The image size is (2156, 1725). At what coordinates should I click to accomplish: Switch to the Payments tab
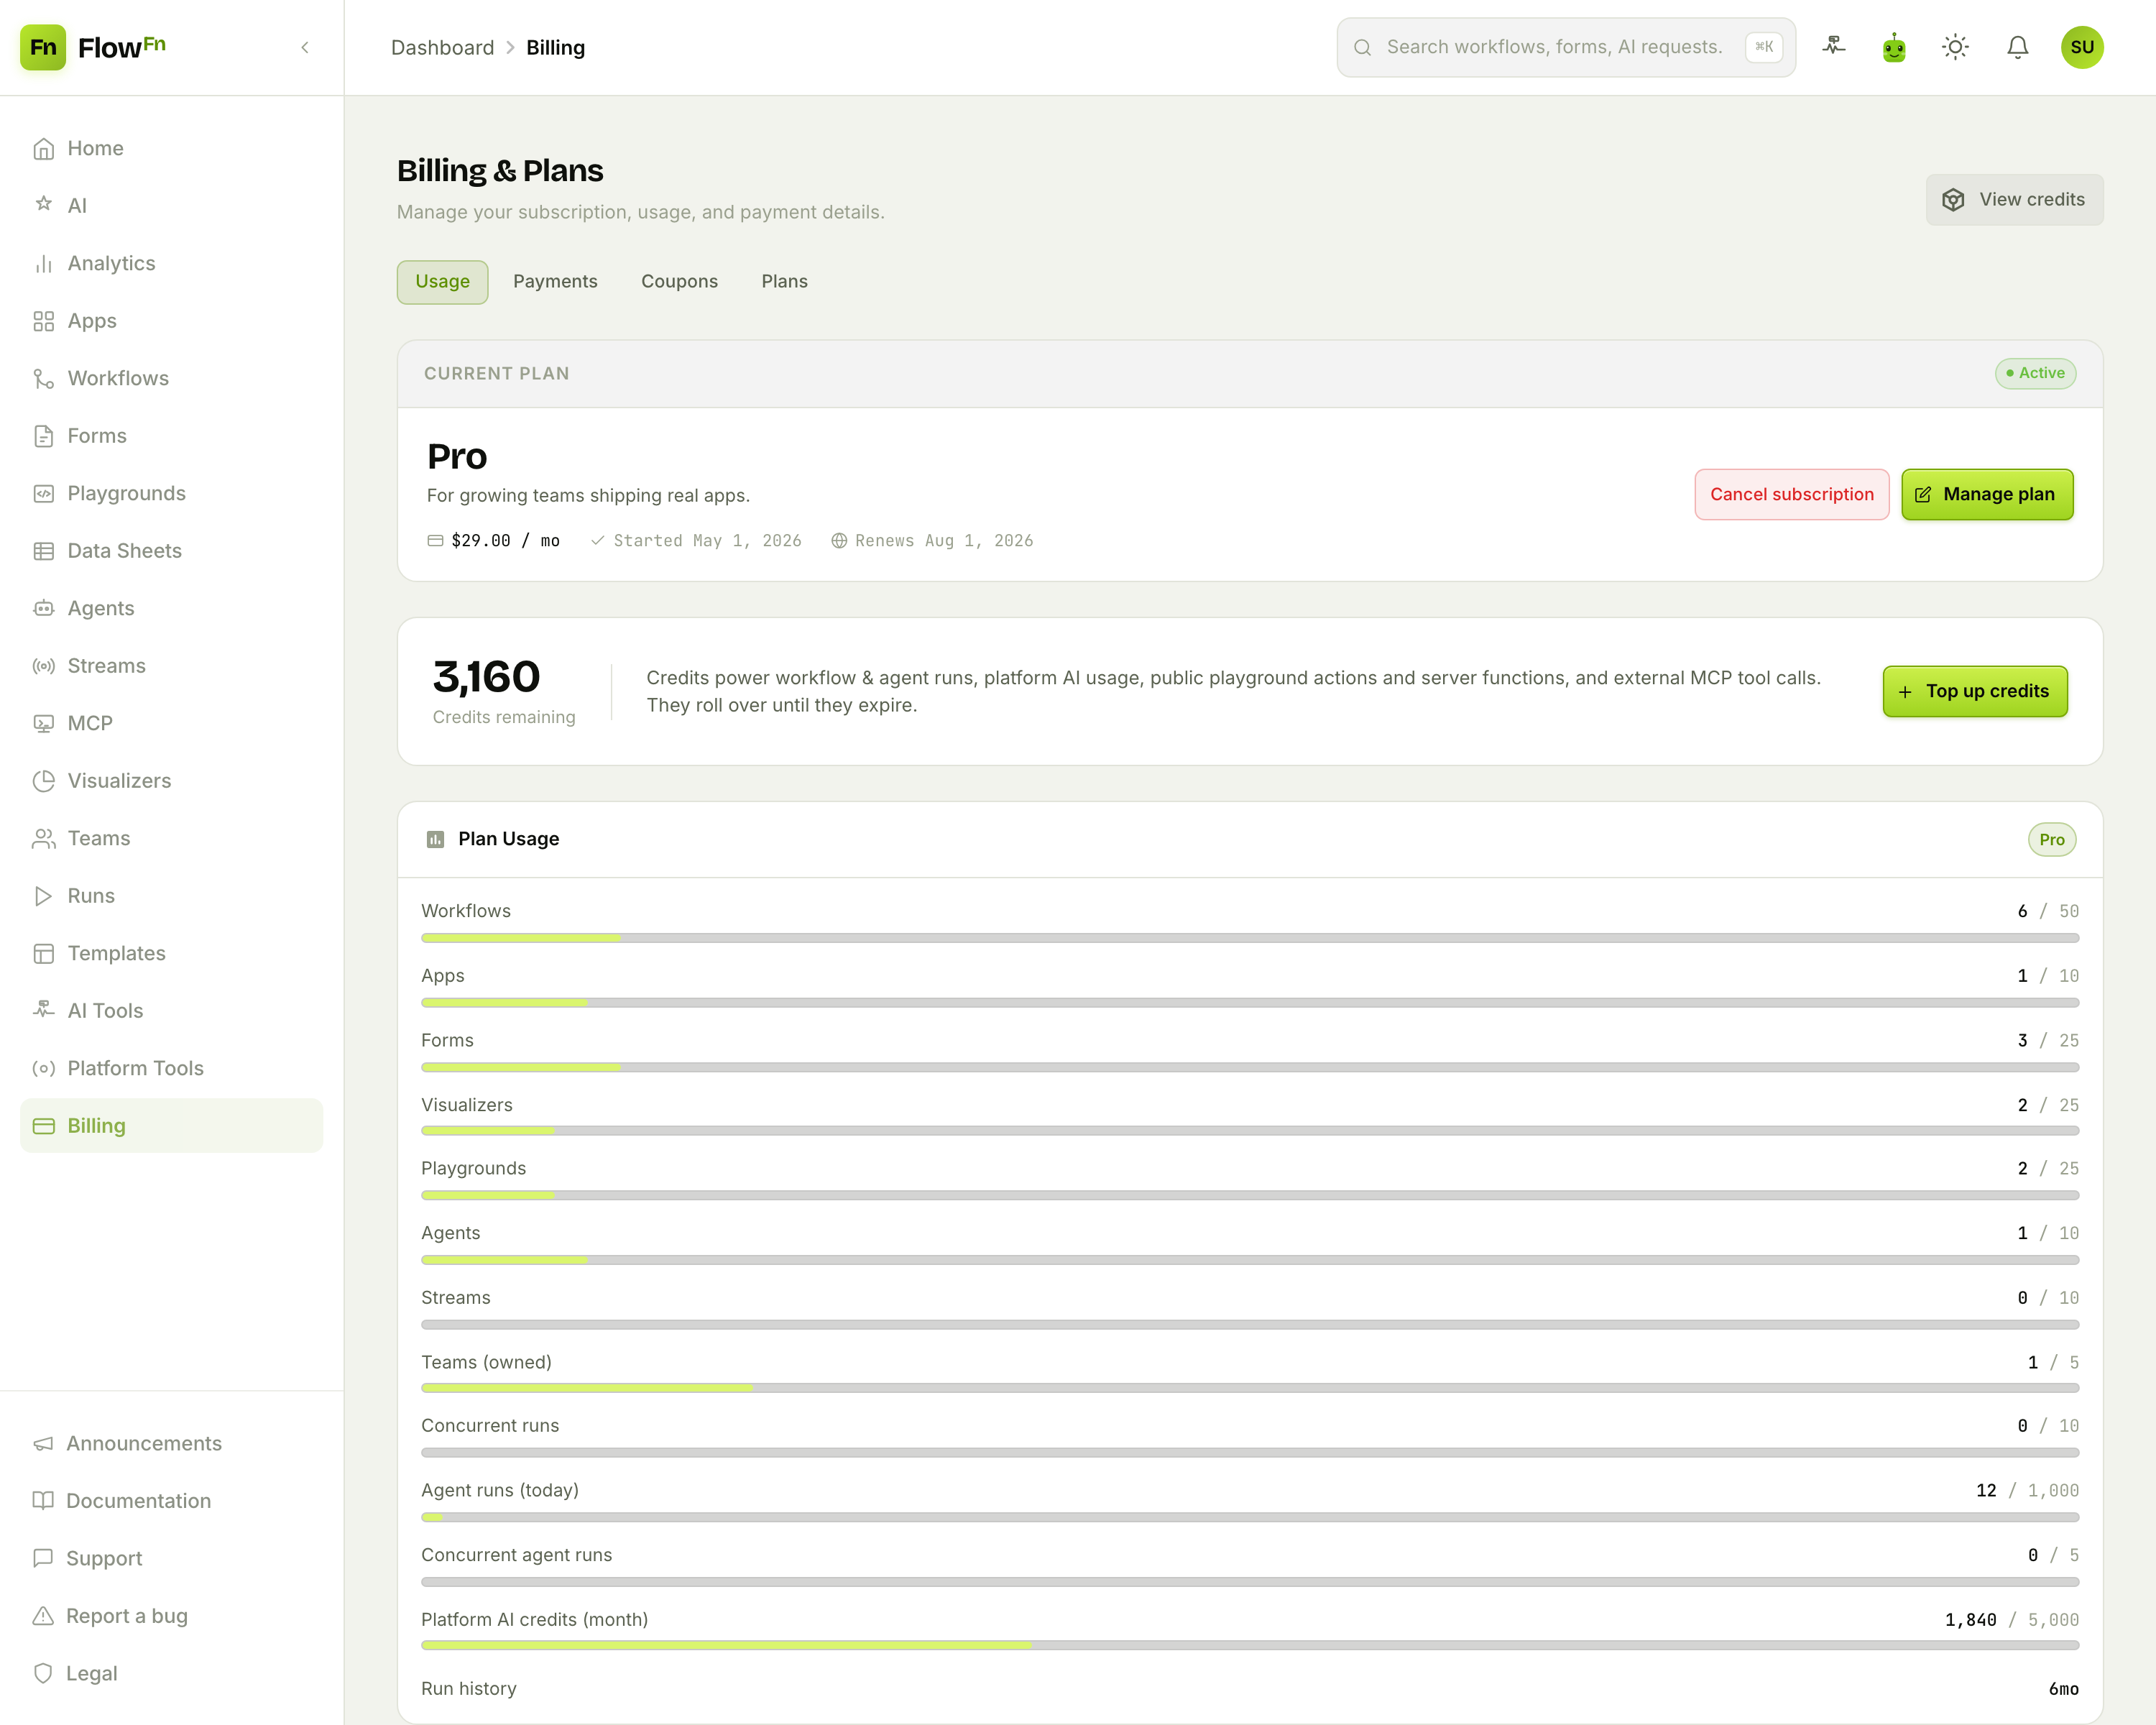[555, 282]
